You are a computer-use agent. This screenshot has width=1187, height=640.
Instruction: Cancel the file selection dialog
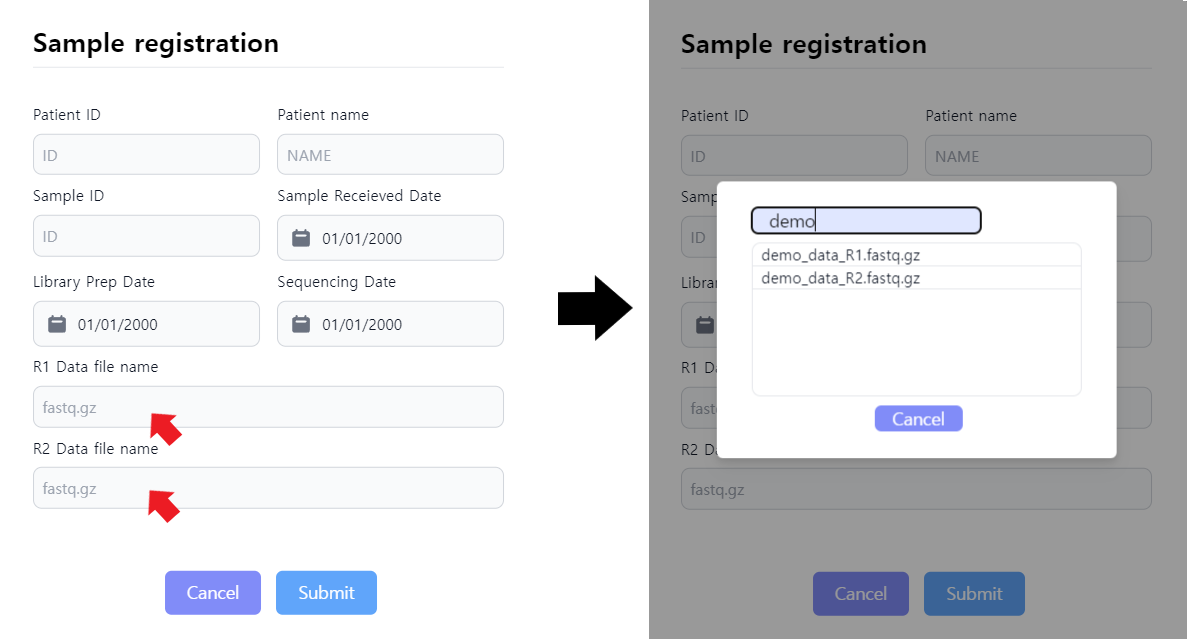[918, 419]
